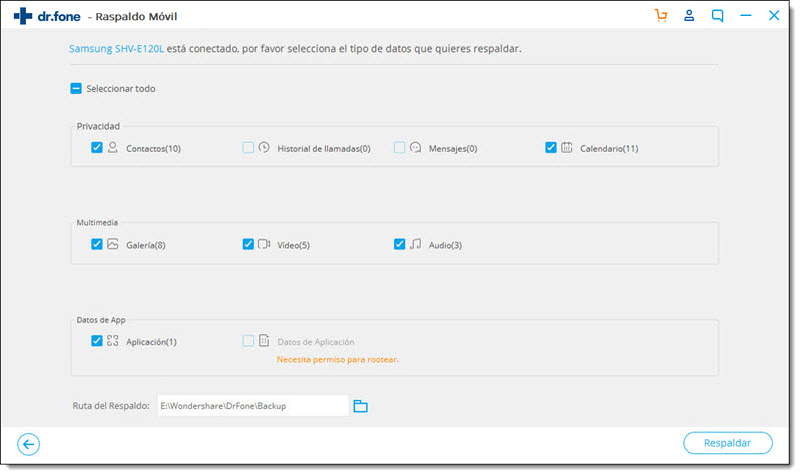Click the Mensajes speech bubble icon

point(415,147)
